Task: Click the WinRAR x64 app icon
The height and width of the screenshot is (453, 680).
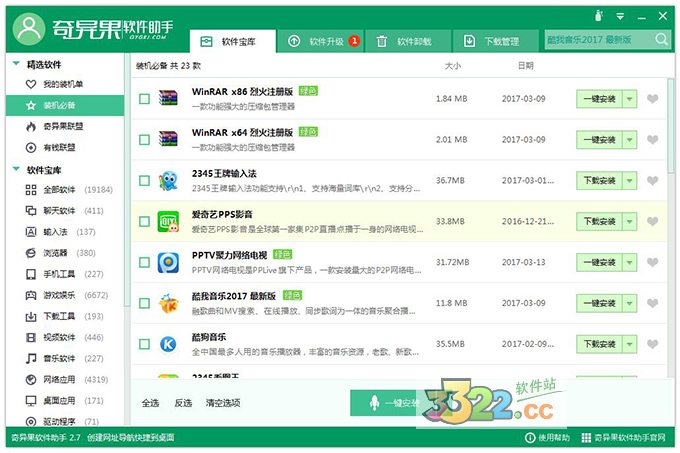Action: click(168, 139)
